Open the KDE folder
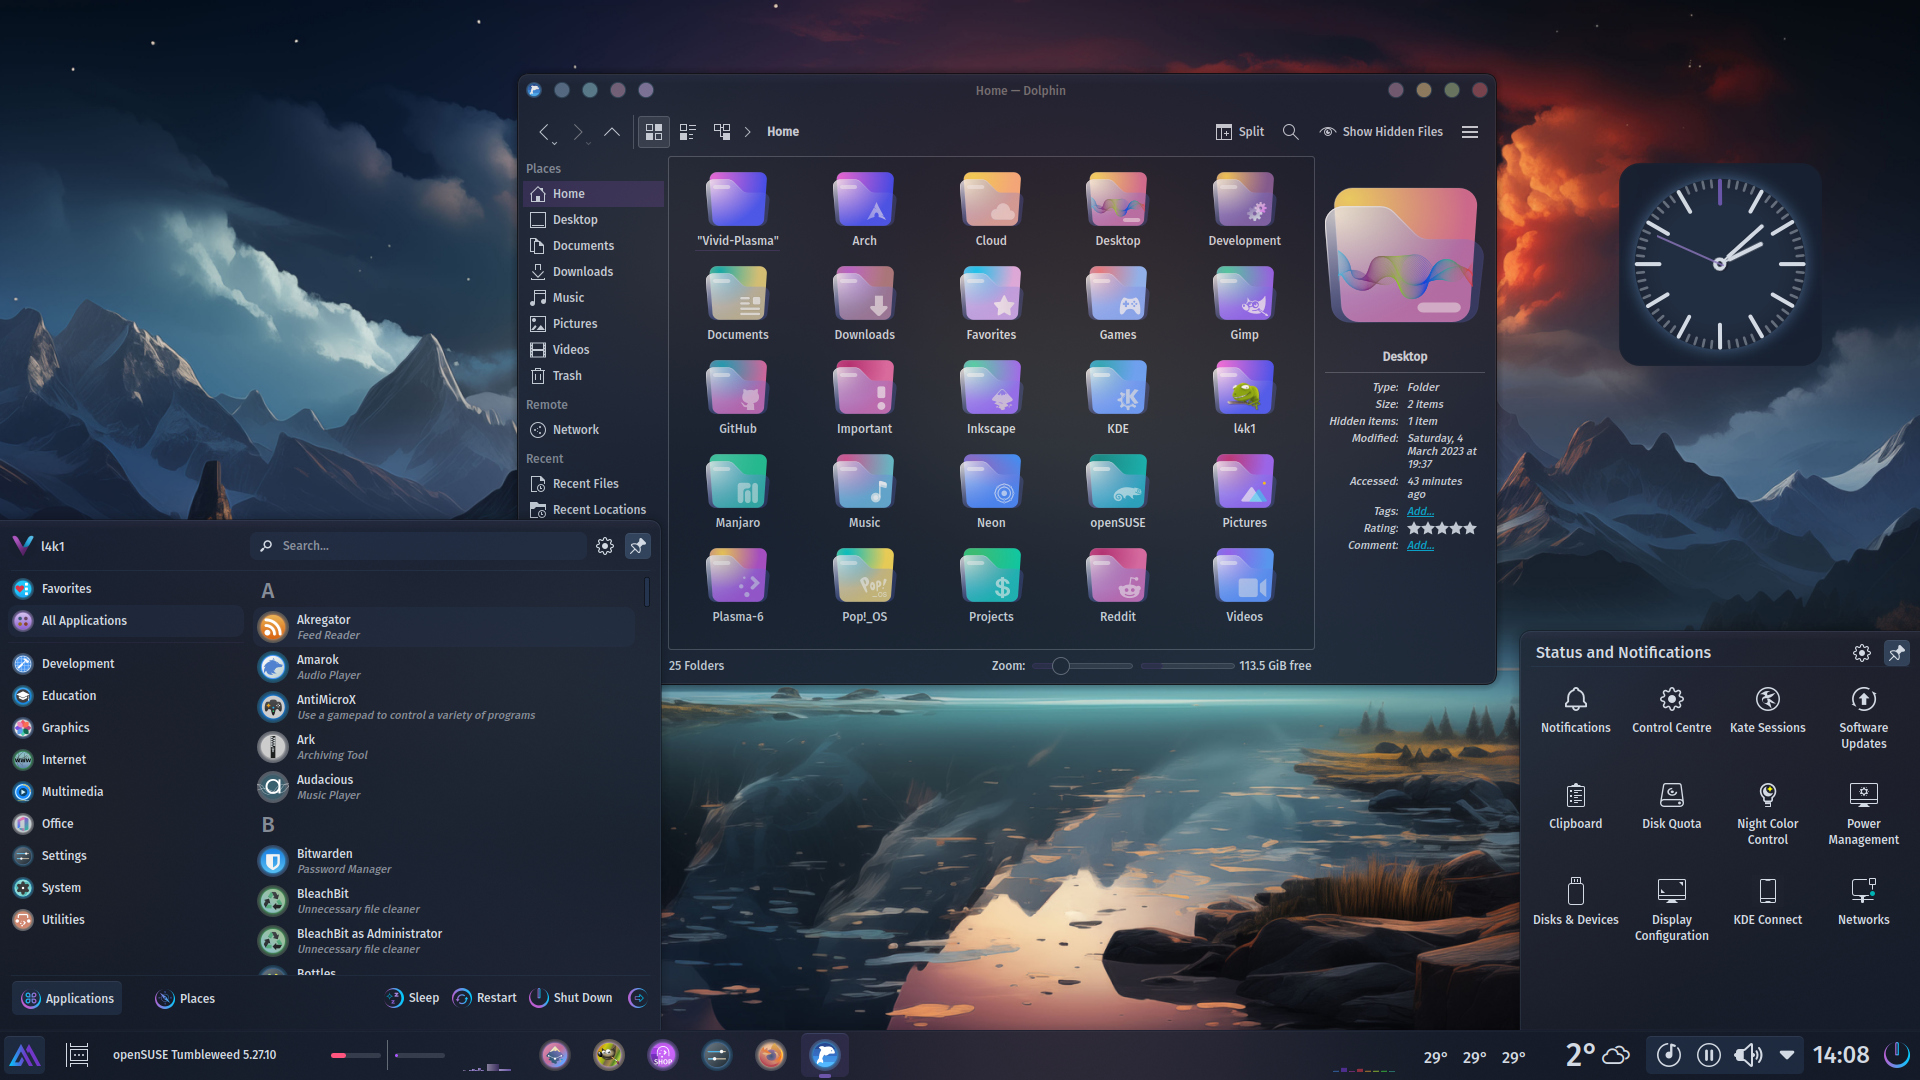 point(1117,397)
